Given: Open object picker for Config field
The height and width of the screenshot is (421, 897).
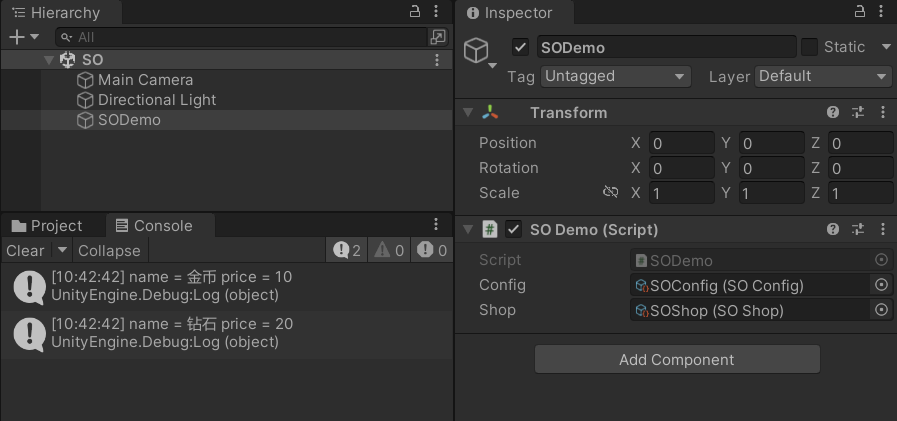Looking at the screenshot, I should (882, 285).
